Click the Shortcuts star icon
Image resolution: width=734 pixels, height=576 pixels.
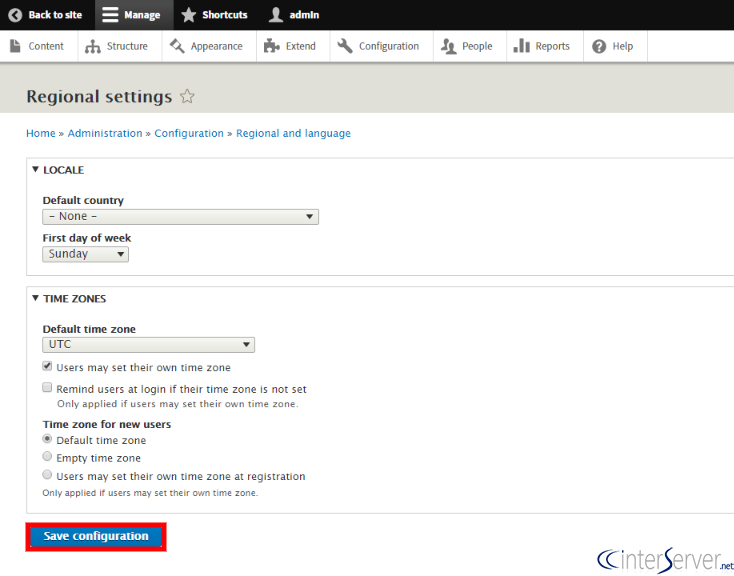pos(189,15)
